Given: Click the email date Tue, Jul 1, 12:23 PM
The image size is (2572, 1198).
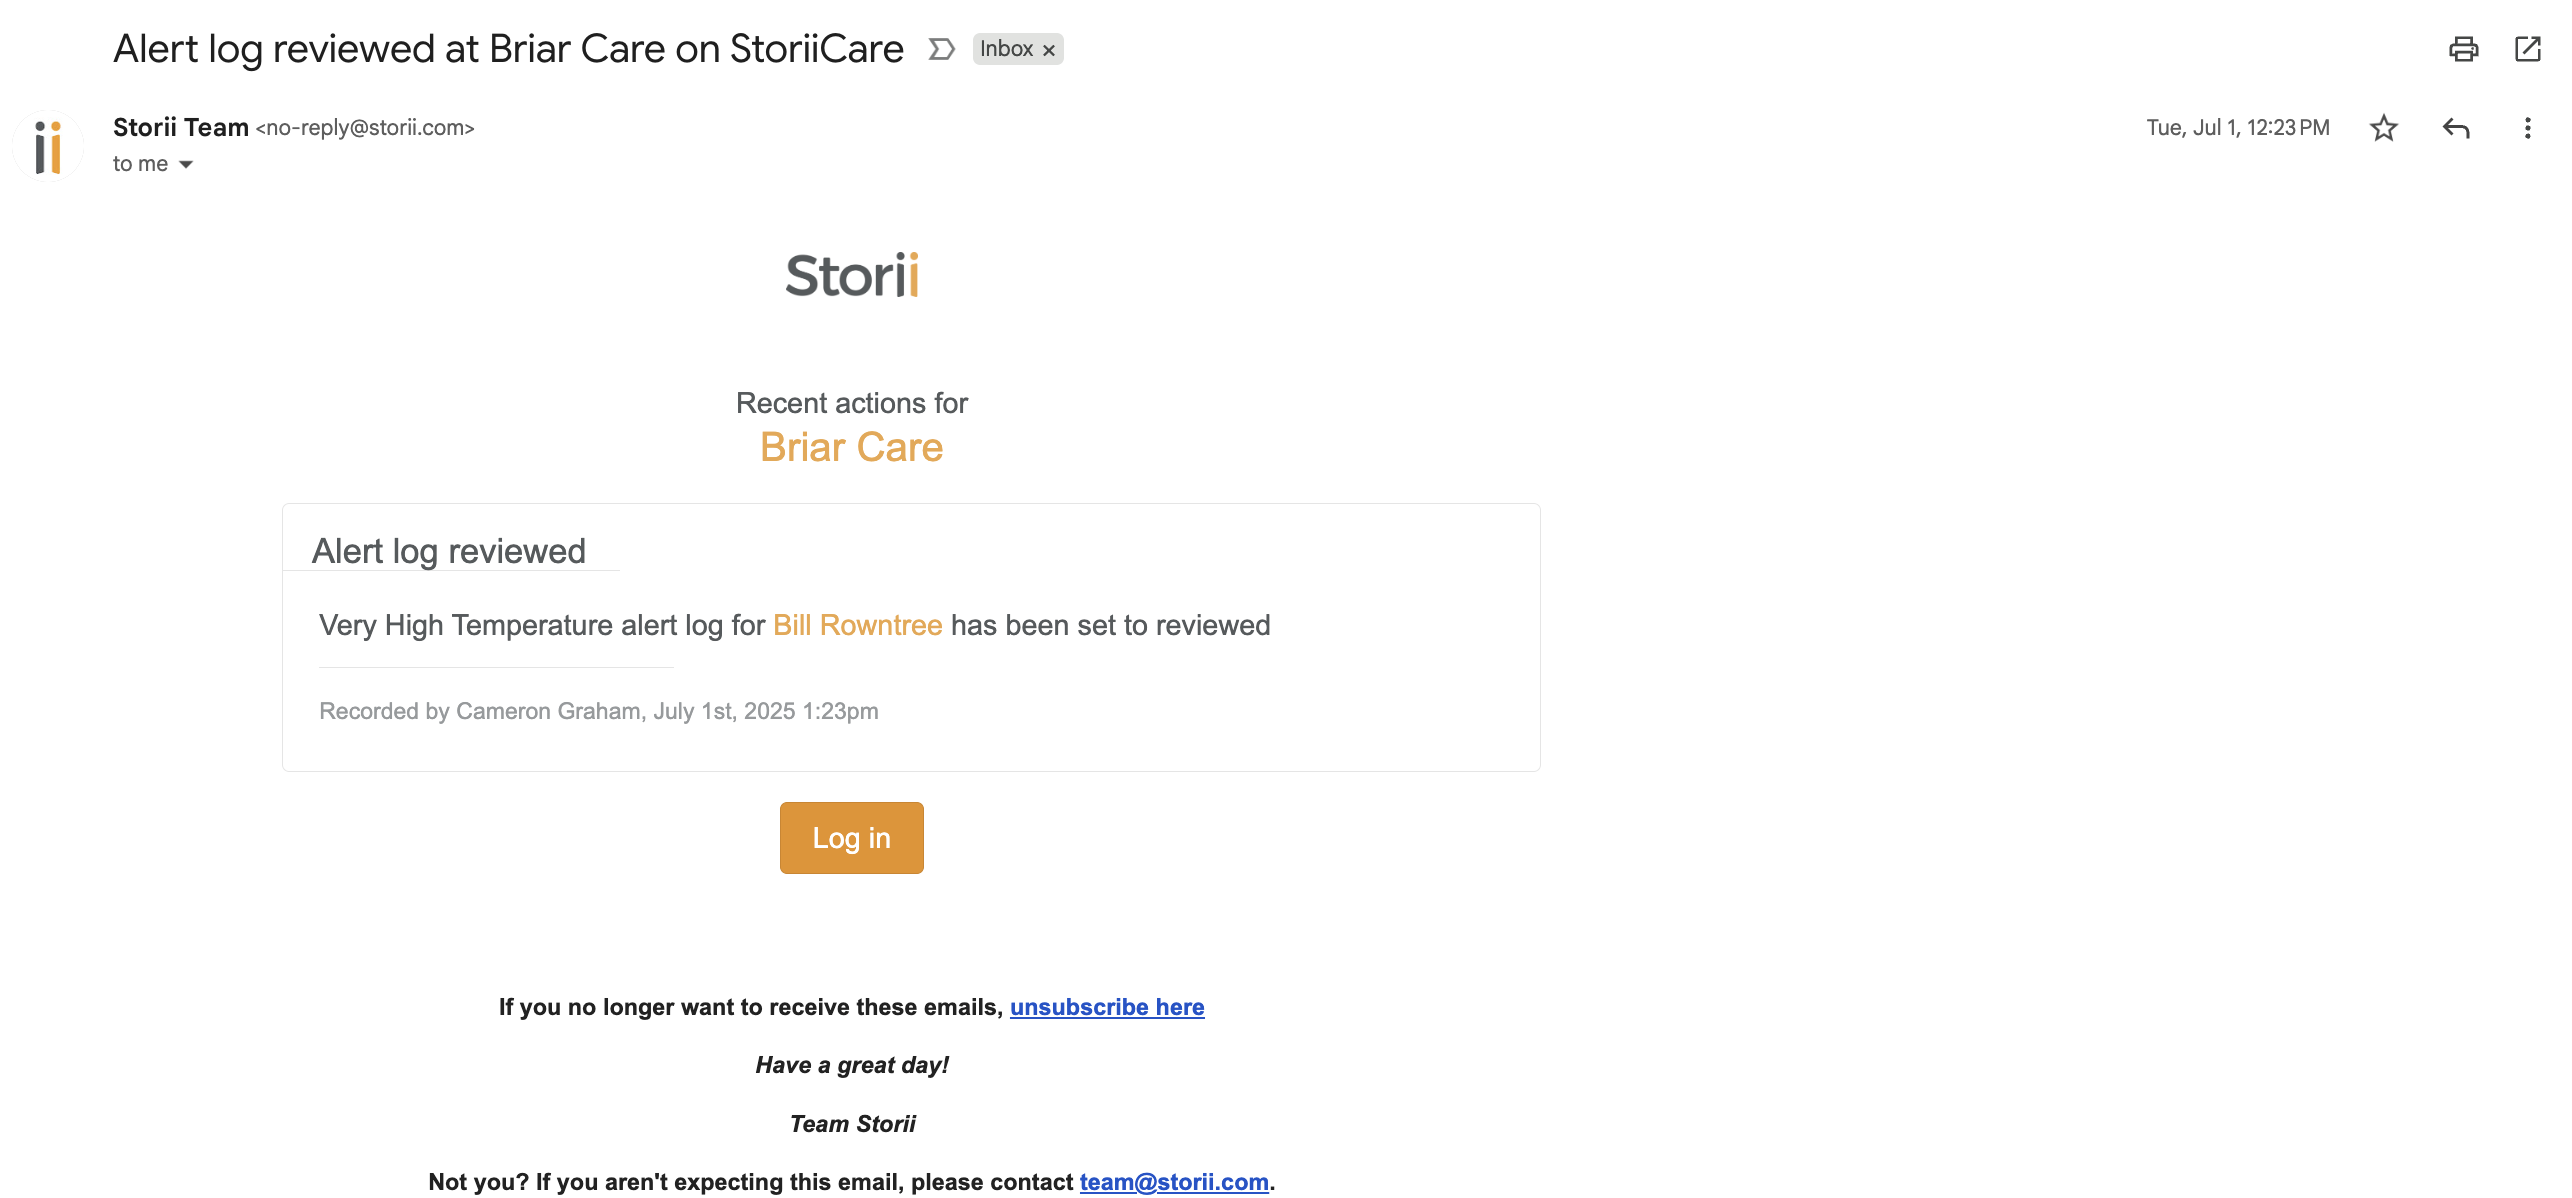Looking at the screenshot, I should tap(2237, 128).
